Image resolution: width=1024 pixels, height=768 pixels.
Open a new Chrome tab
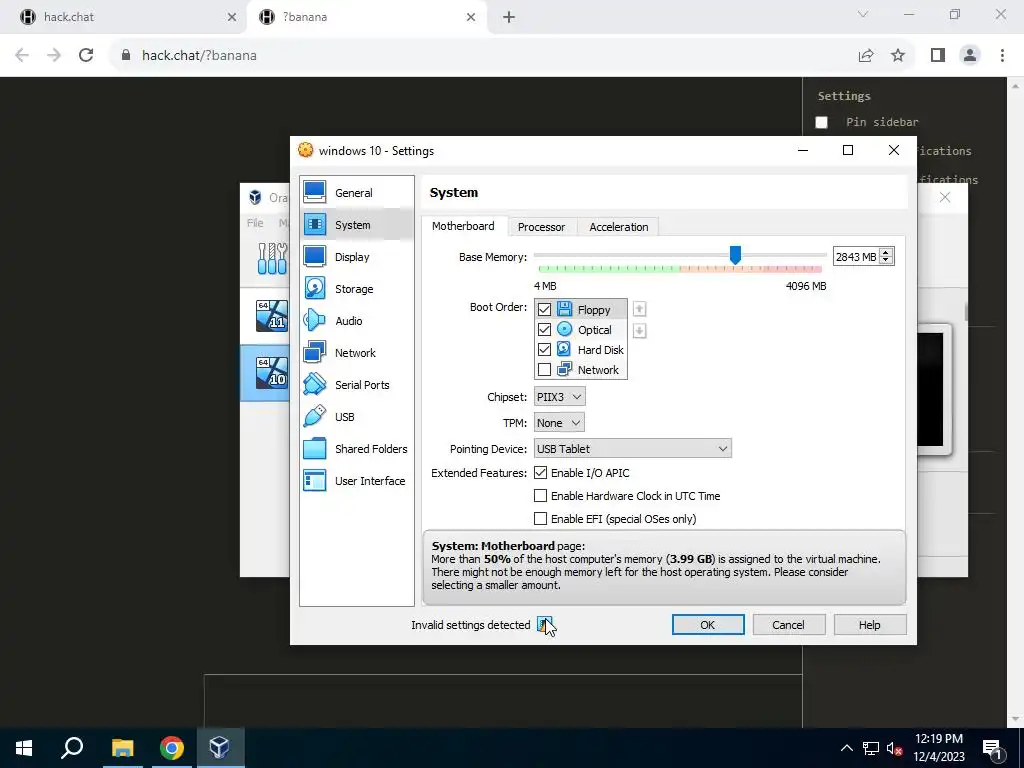coord(509,17)
